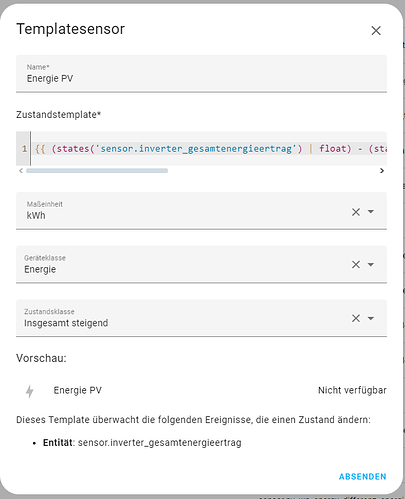This screenshot has width=405, height=499.
Task: Click the Zustandsklasse field text Insgesamt steigend
Action: (66, 323)
